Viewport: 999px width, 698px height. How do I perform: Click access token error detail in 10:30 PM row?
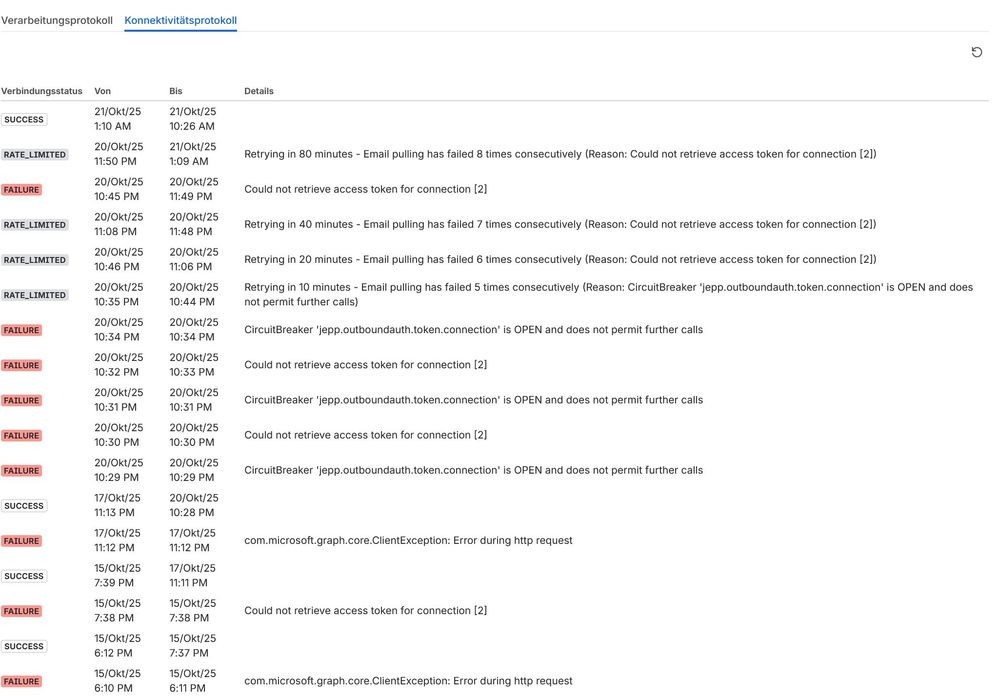[366, 435]
